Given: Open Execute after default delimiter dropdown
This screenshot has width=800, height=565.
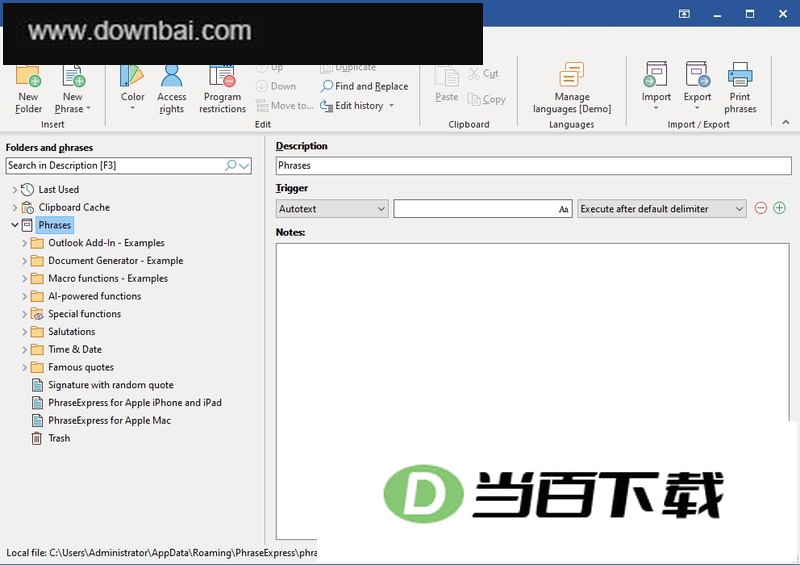Looking at the screenshot, I should [662, 209].
